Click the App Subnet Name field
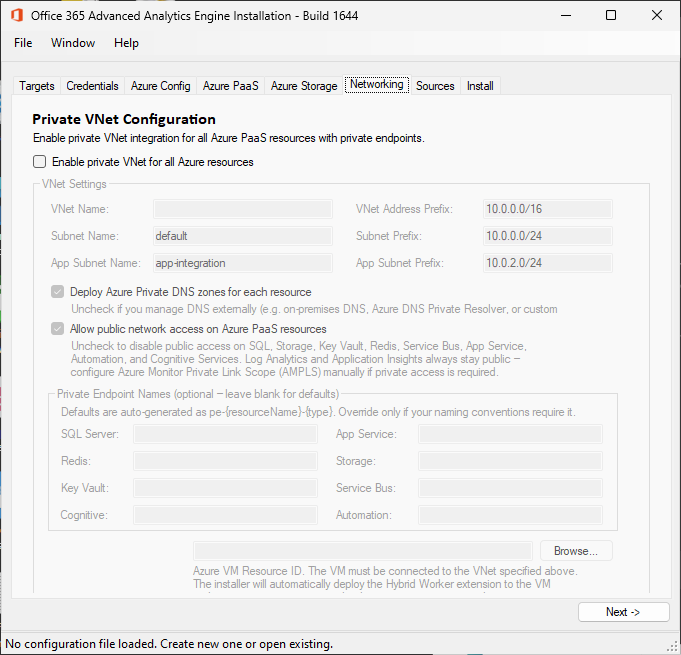681x655 pixels. (243, 263)
